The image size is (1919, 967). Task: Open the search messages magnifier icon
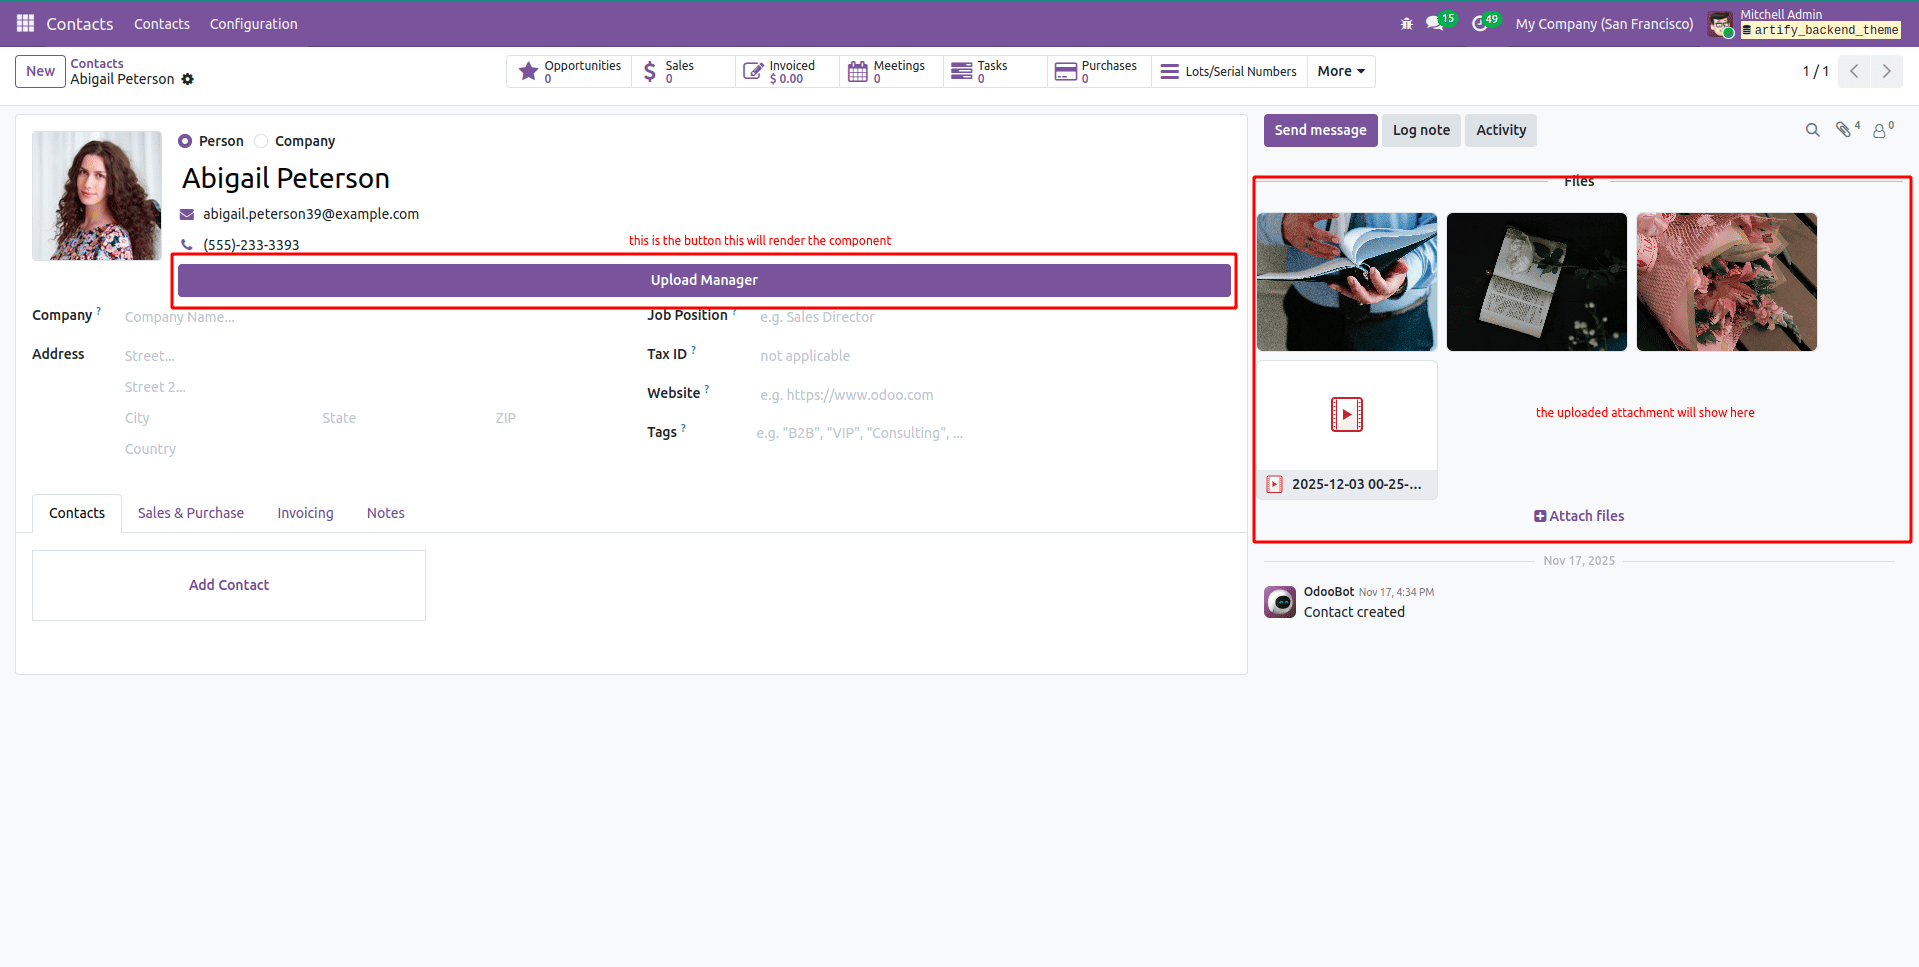click(x=1812, y=130)
